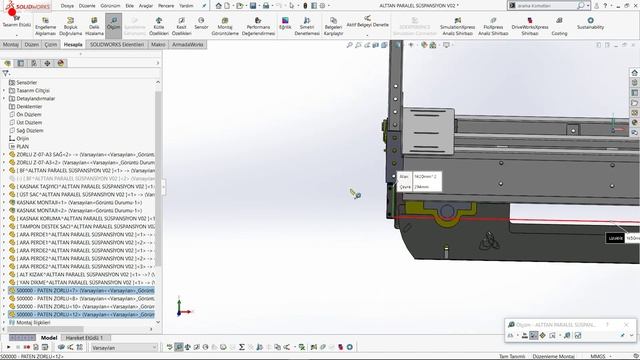Switch to SOLIDWORKS Eklentileri tab
The width and height of the screenshot is (640, 360).
click(x=117, y=44)
